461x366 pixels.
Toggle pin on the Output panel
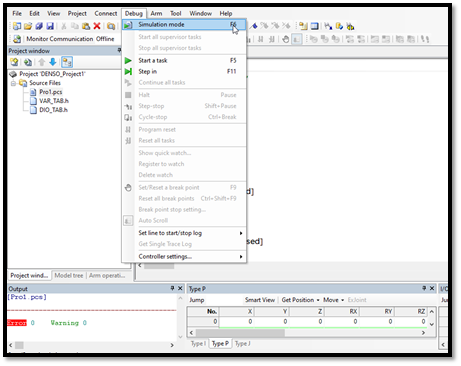click(x=172, y=288)
